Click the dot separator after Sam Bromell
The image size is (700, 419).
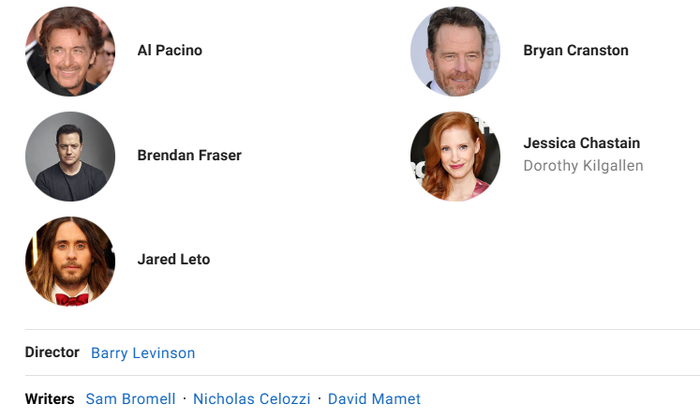pyautogui.click(x=184, y=399)
